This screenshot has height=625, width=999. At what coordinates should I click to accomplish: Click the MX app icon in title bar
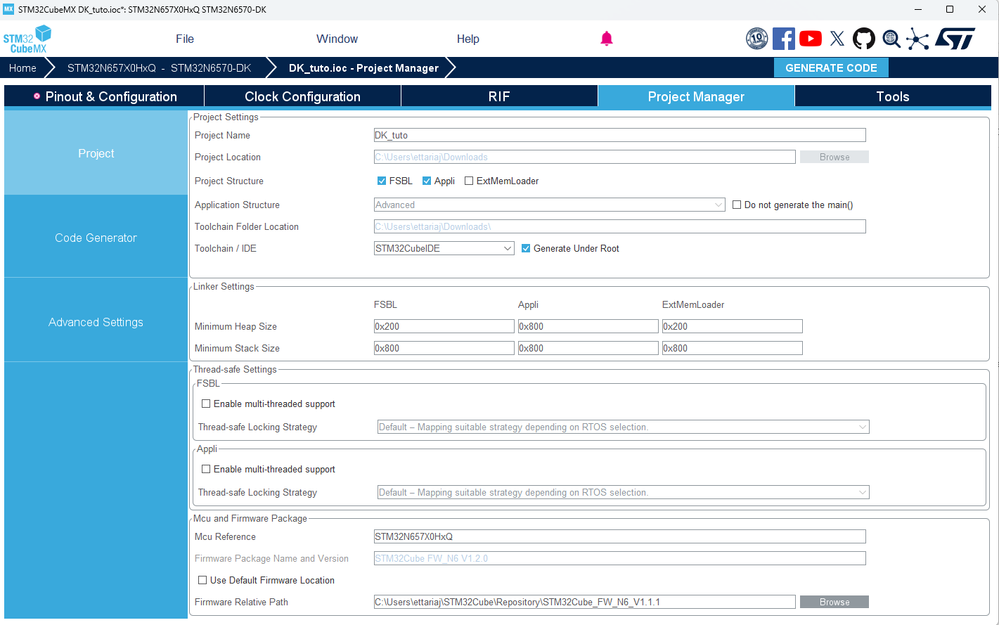(x=8, y=9)
